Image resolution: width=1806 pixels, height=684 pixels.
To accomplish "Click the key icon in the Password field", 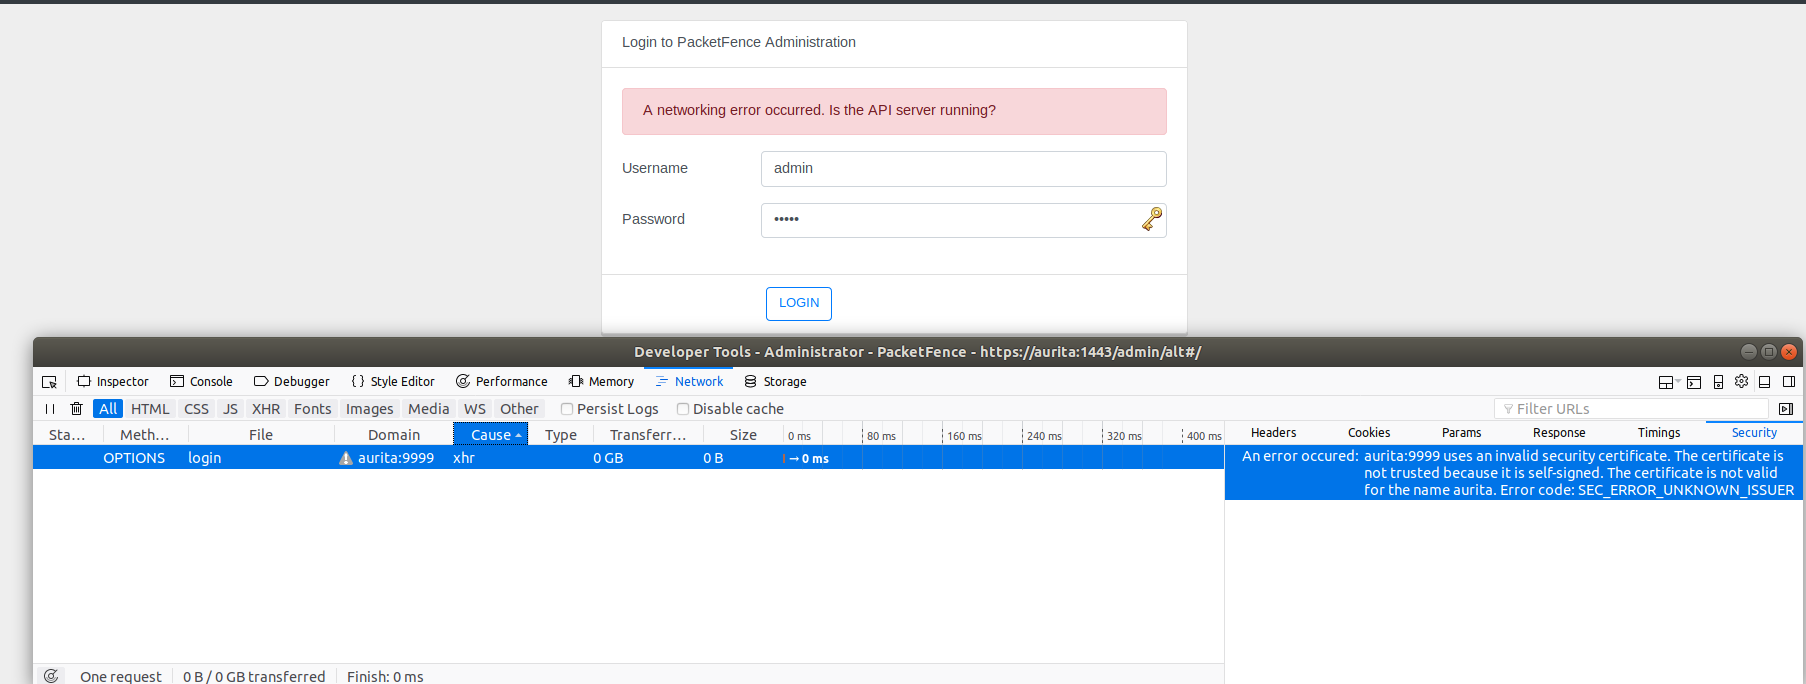I will coord(1152,219).
